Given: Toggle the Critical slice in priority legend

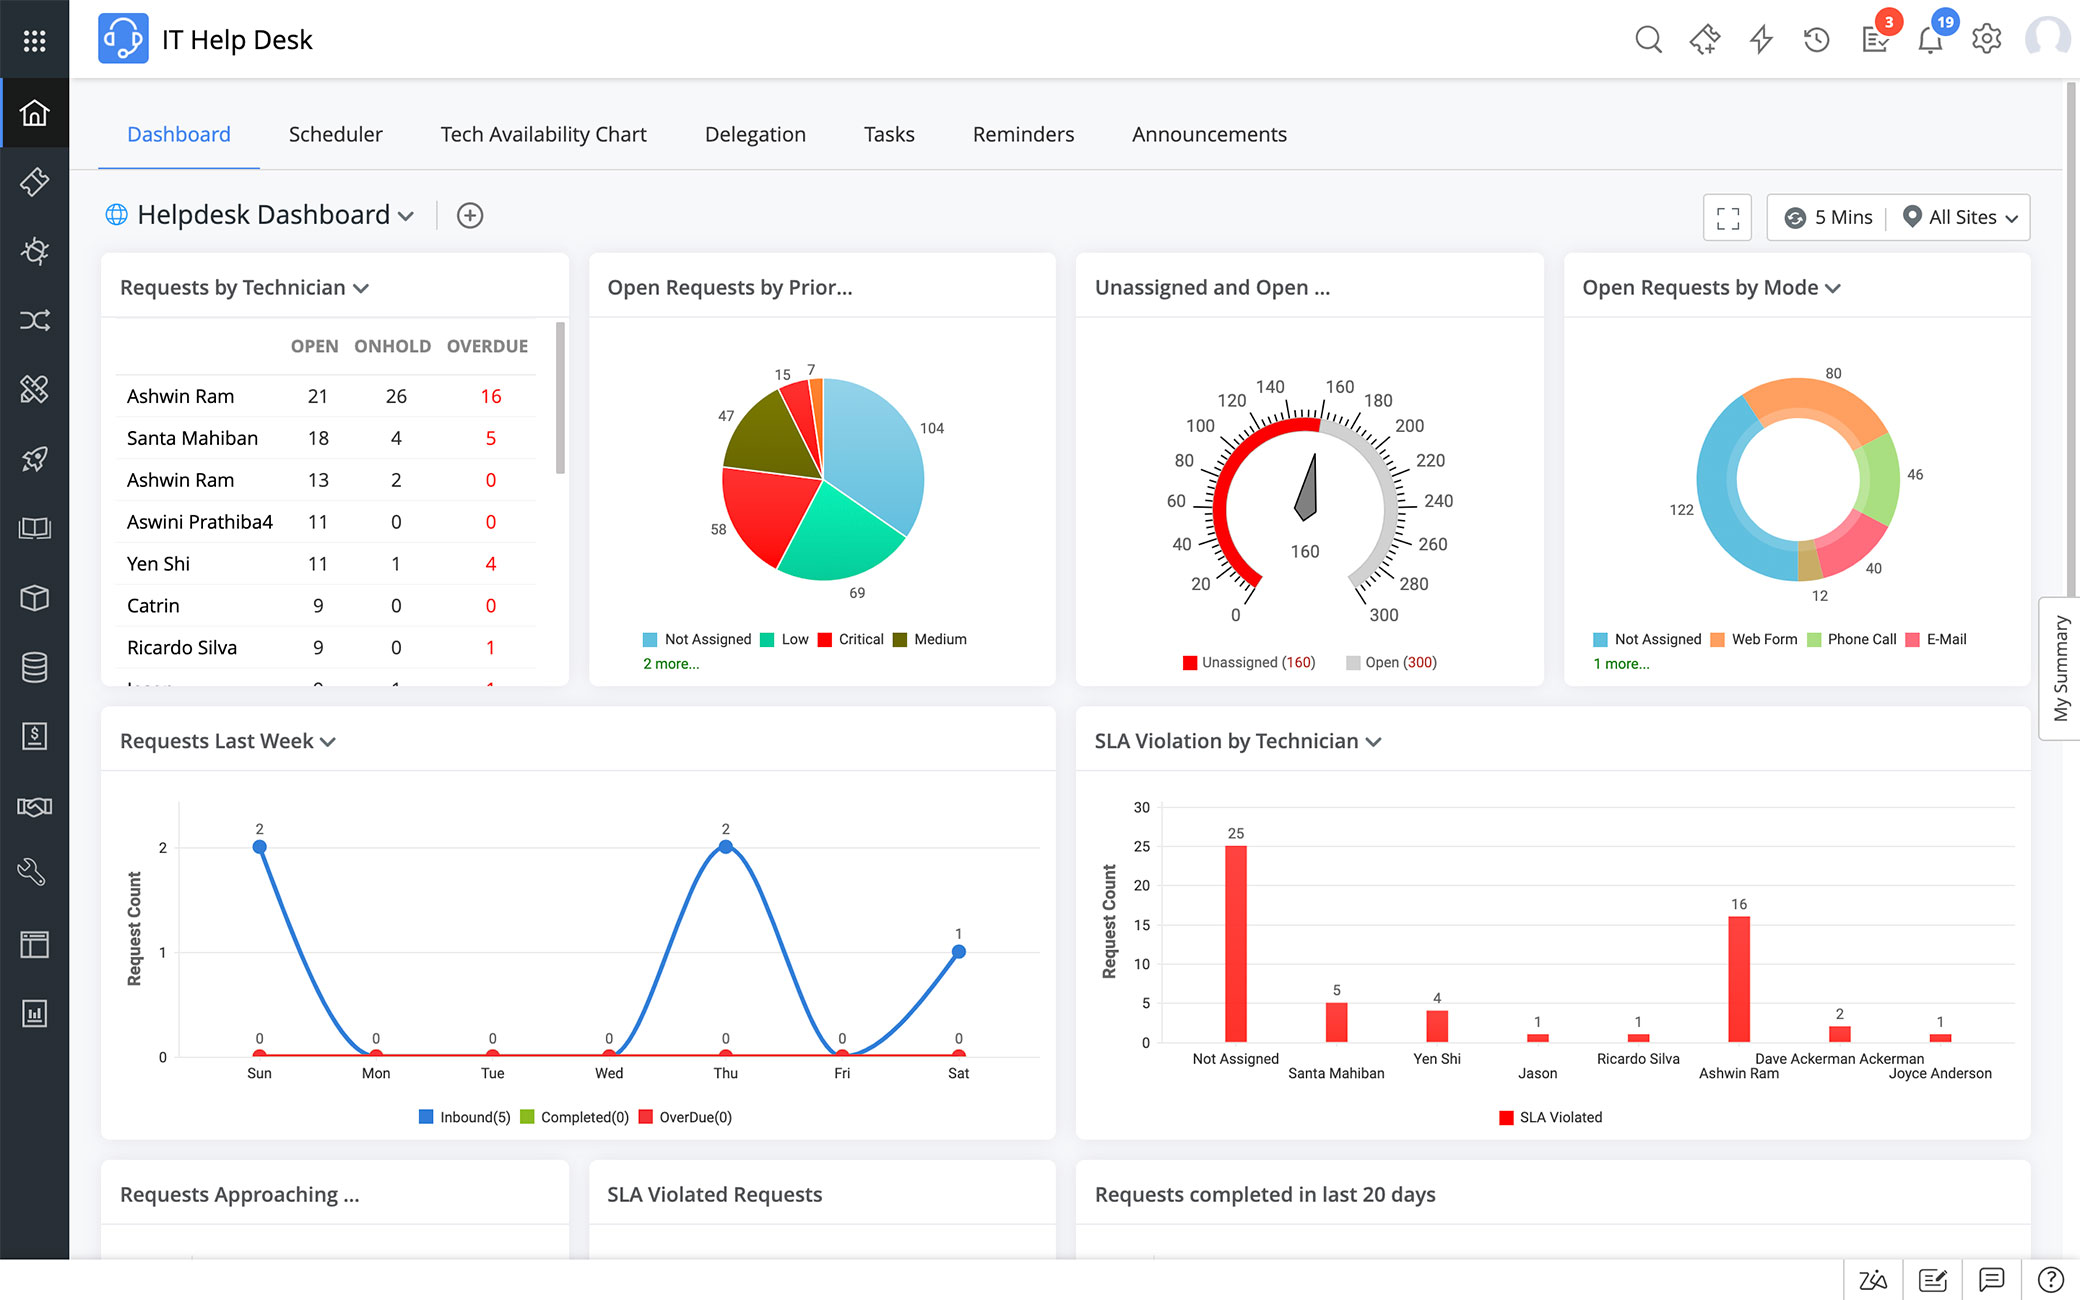Looking at the screenshot, I should pyautogui.click(x=852, y=639).
